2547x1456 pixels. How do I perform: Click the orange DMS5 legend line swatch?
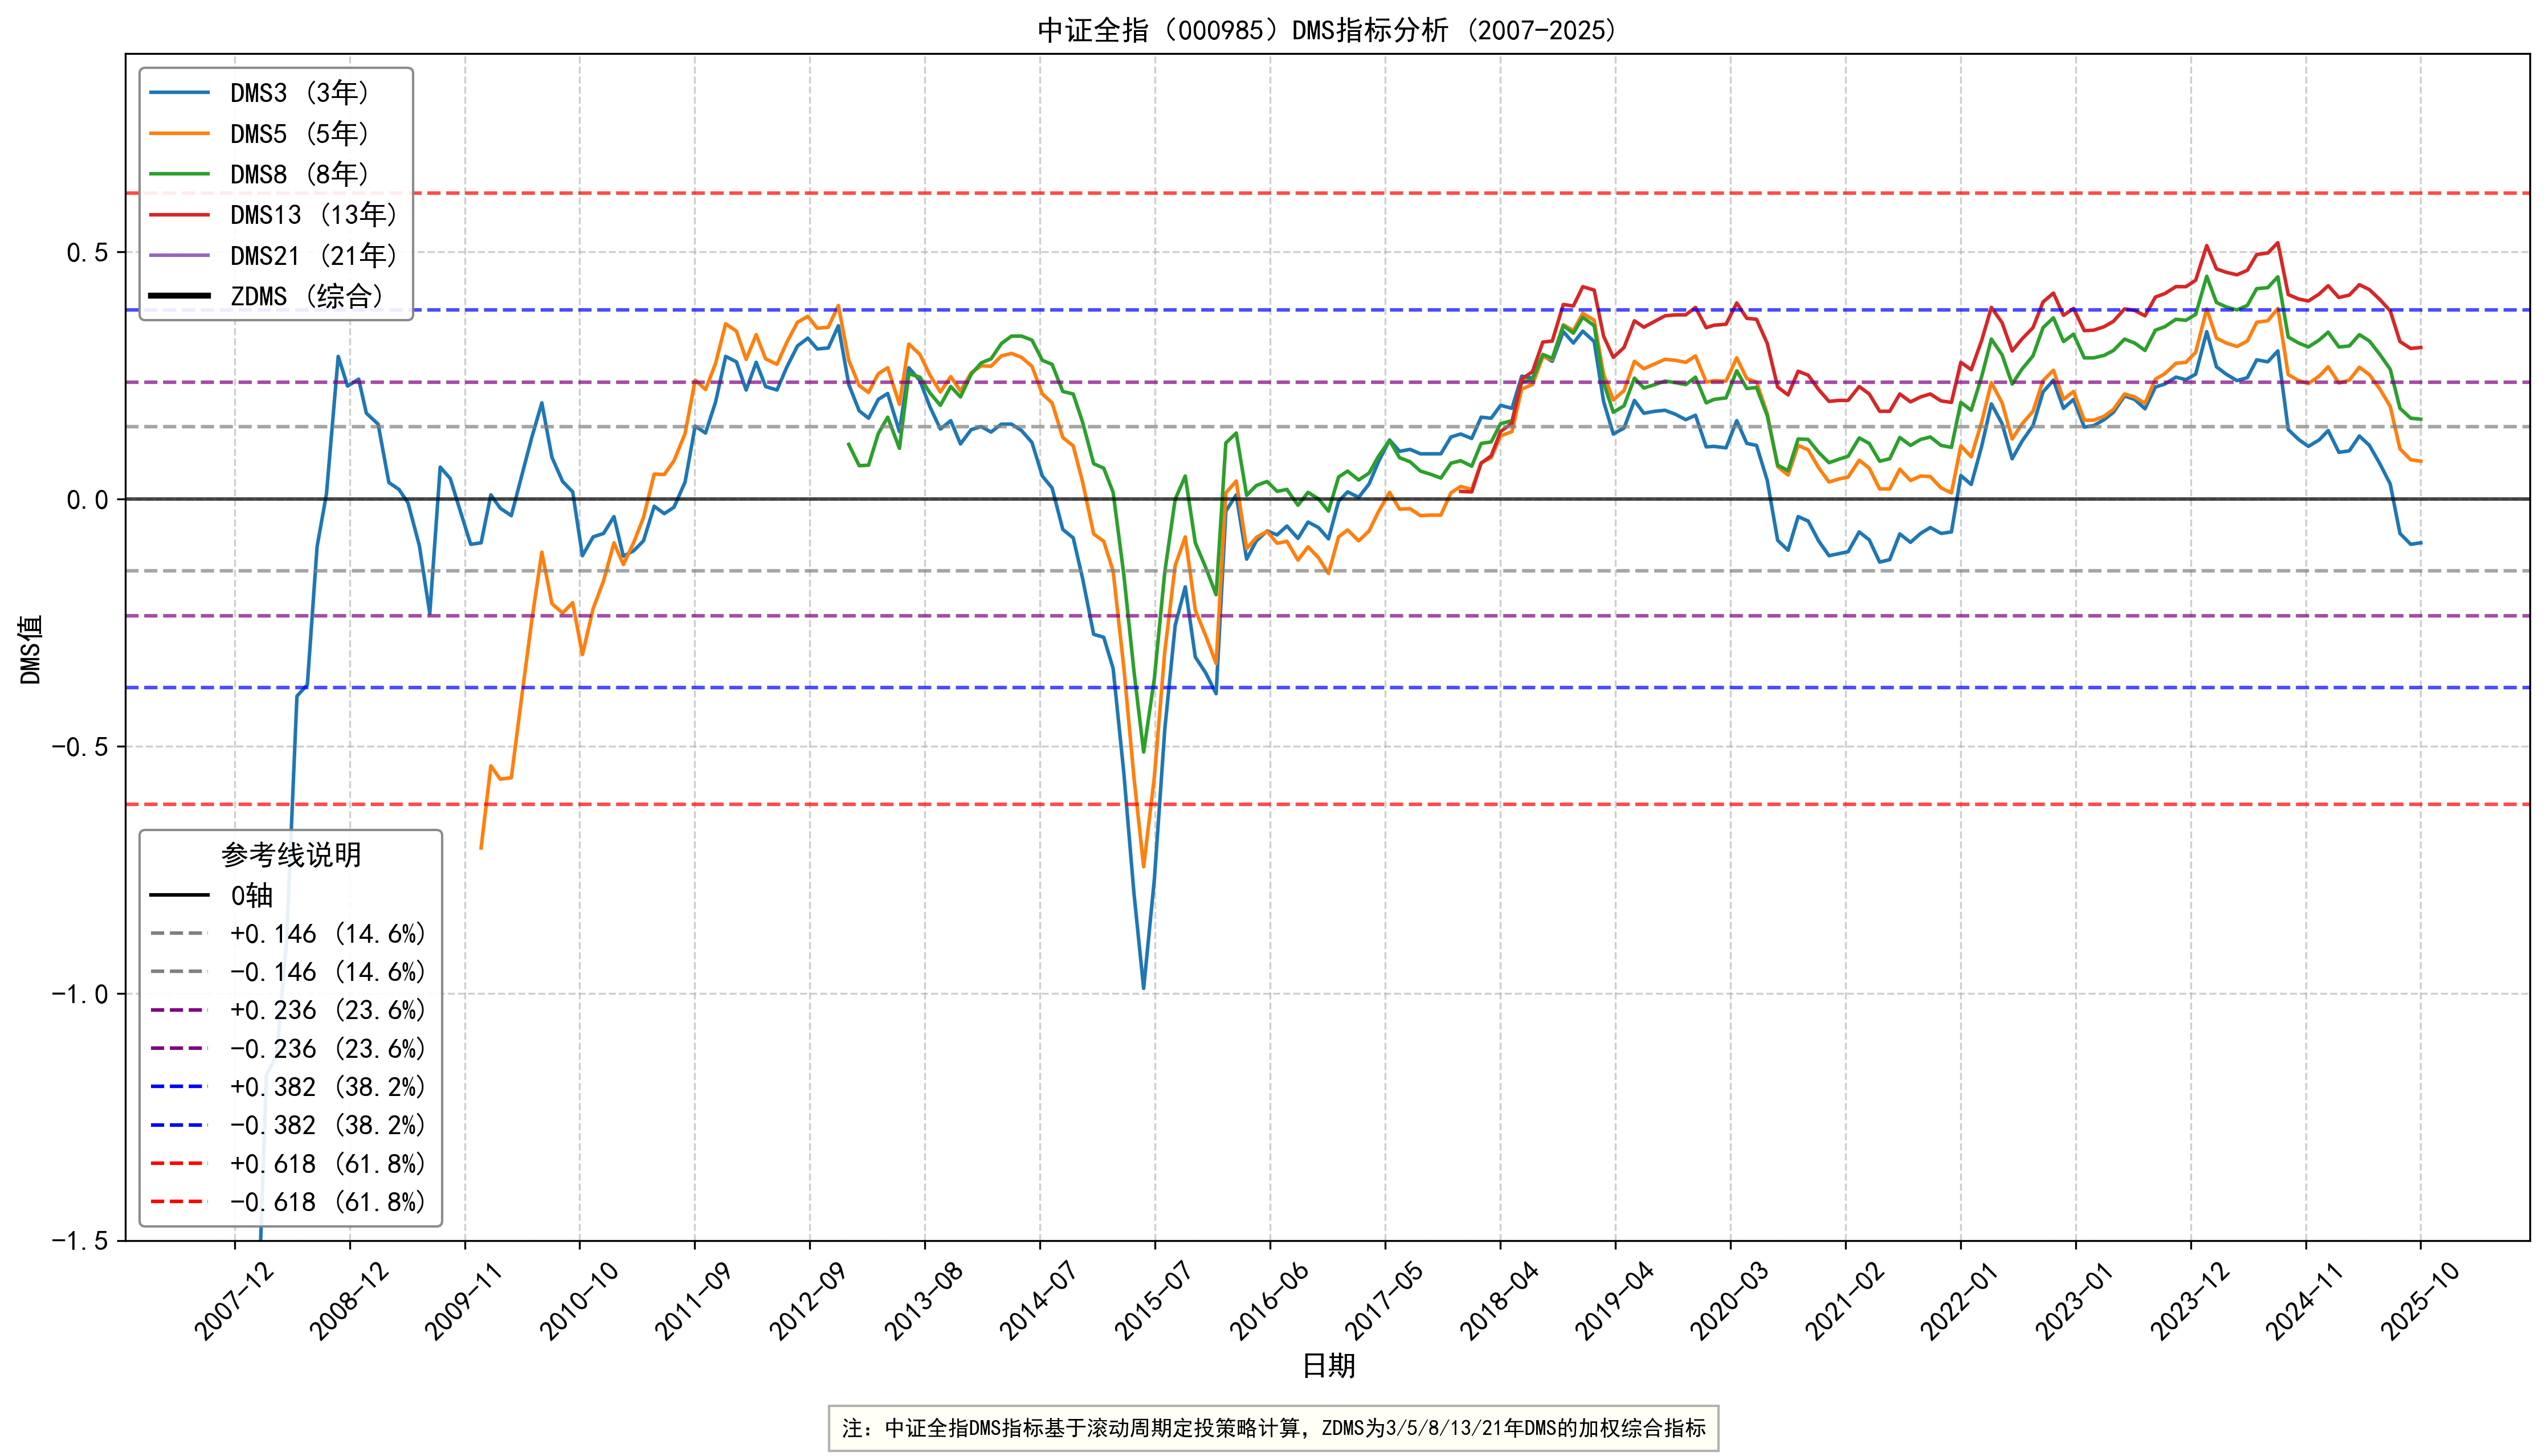[x=180, y=134]
